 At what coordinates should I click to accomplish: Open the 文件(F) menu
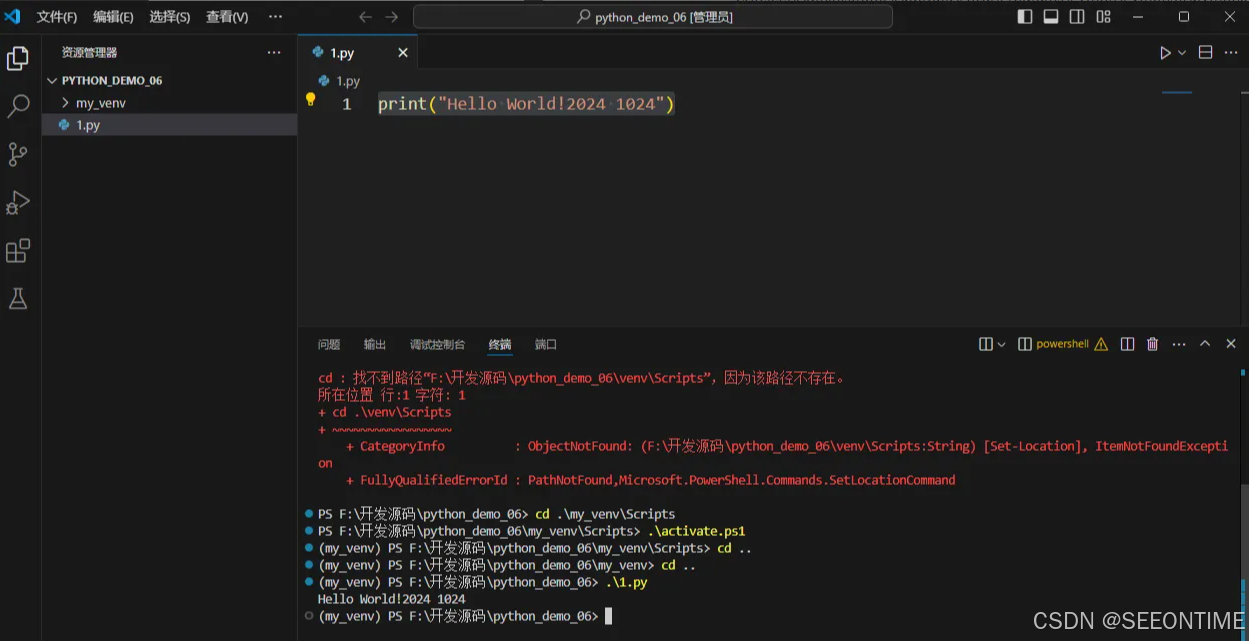tap(56, 17)
